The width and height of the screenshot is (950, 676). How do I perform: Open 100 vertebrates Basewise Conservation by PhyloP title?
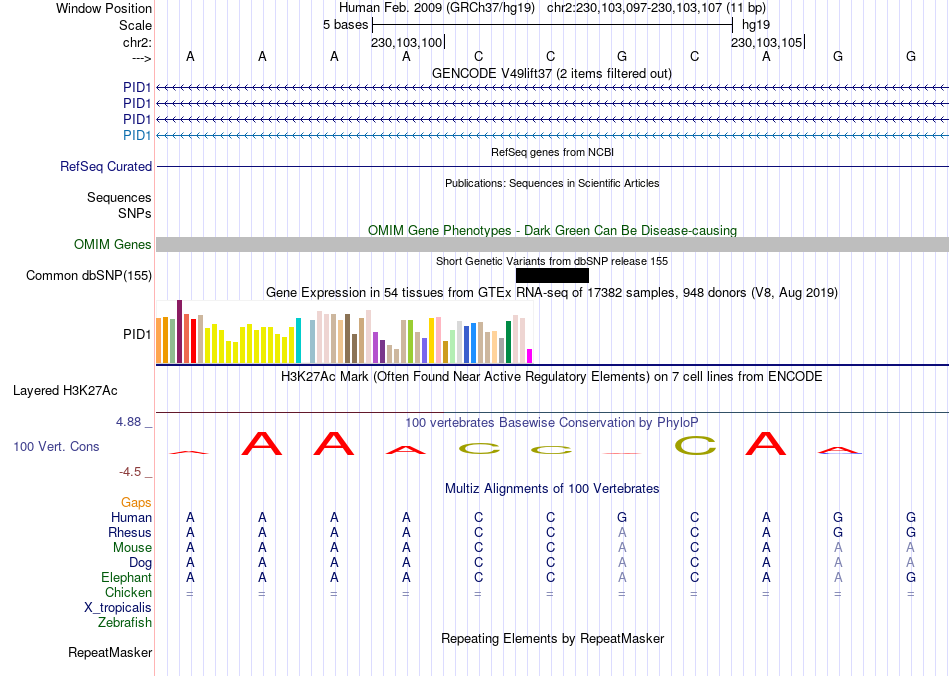click(551, 422)
